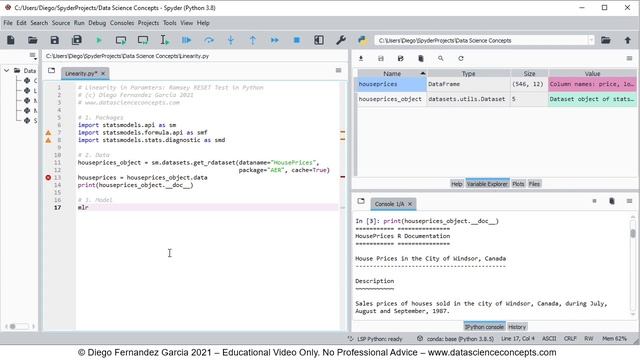Toggle breakpoint on line 13

pyautogui.click(x=48, y=178)
